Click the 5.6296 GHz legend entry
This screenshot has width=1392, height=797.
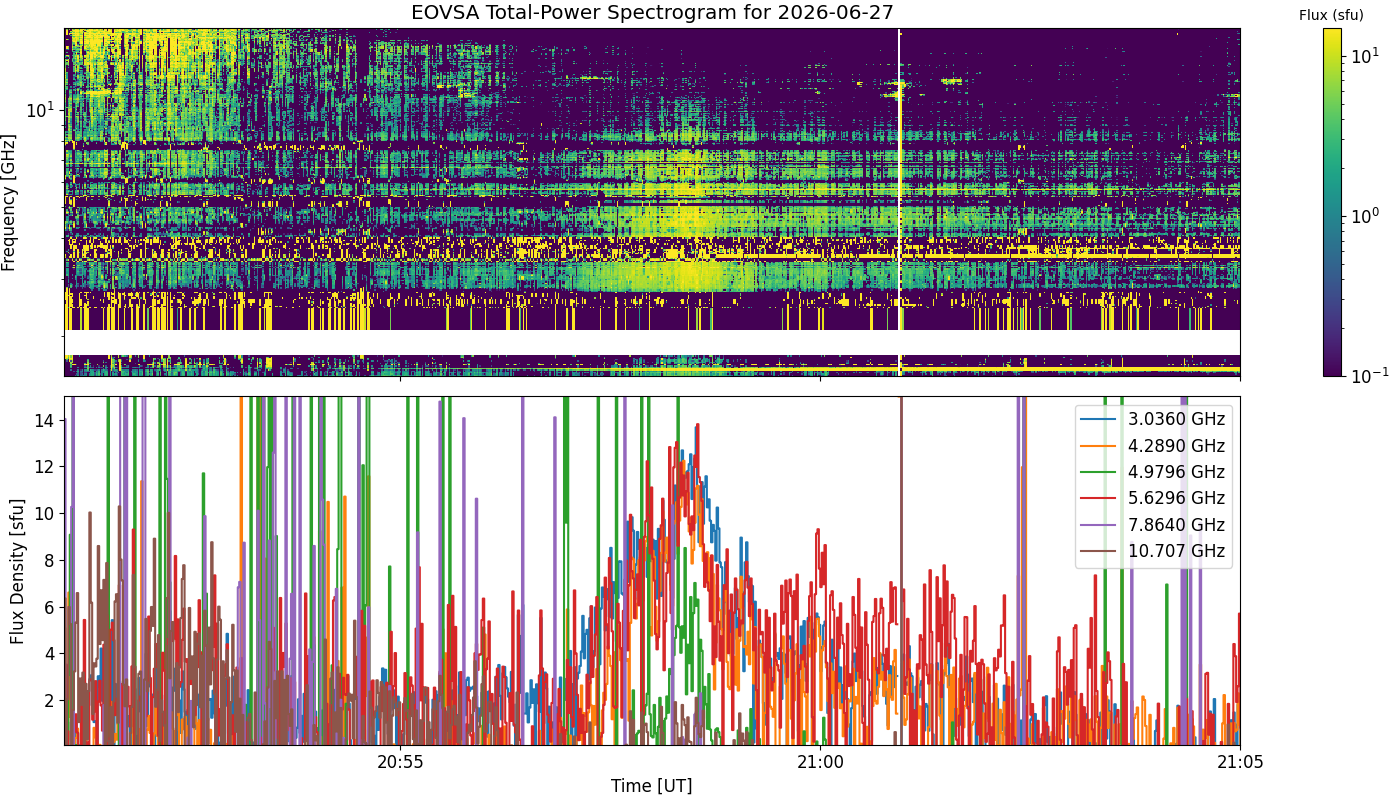[1153, 498]
